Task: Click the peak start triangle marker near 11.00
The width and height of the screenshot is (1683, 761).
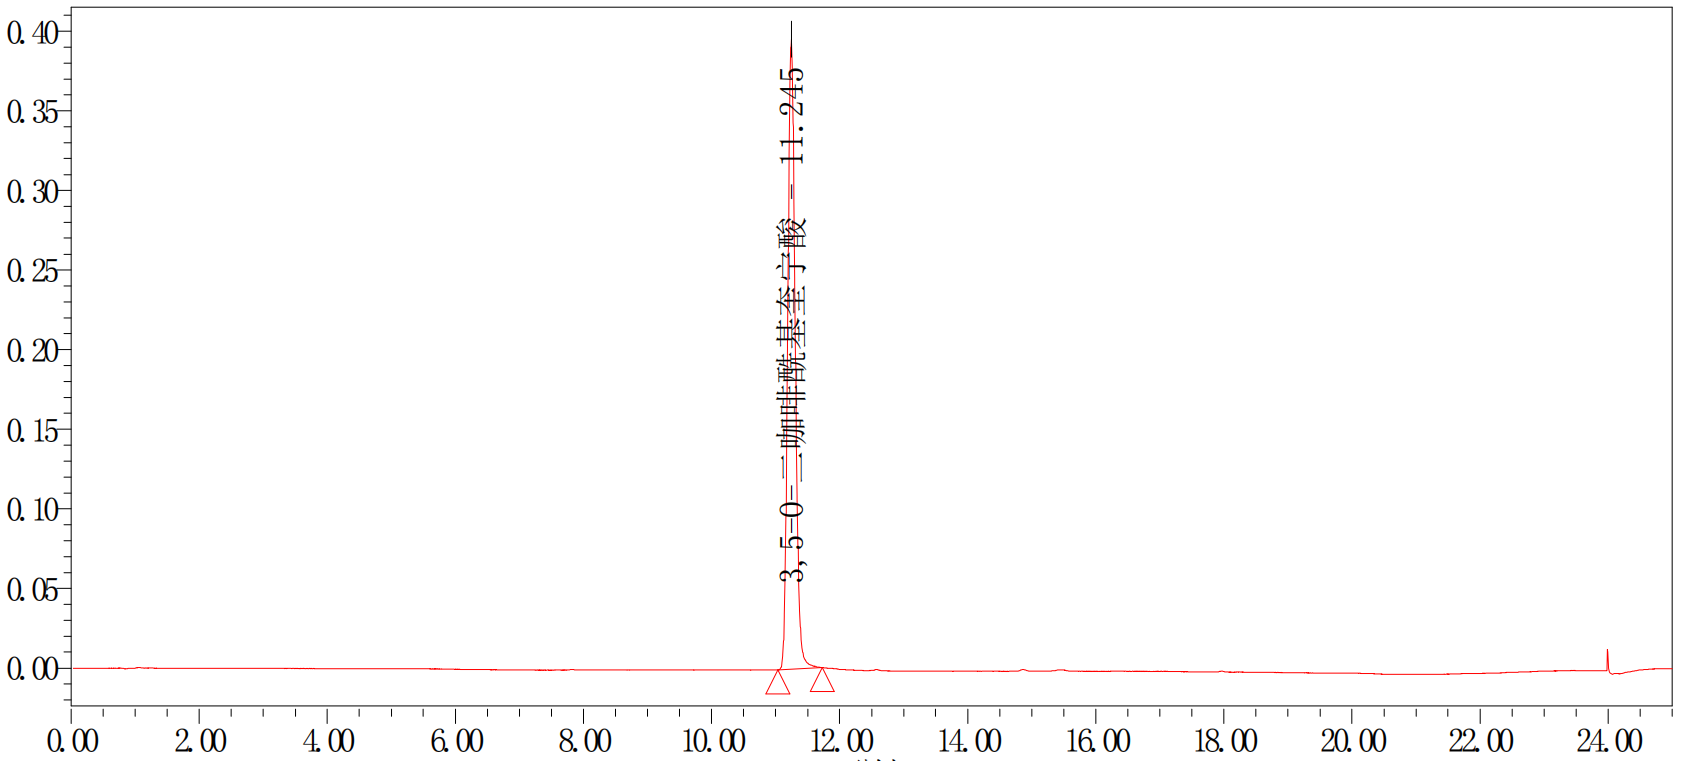Action: 778,682
